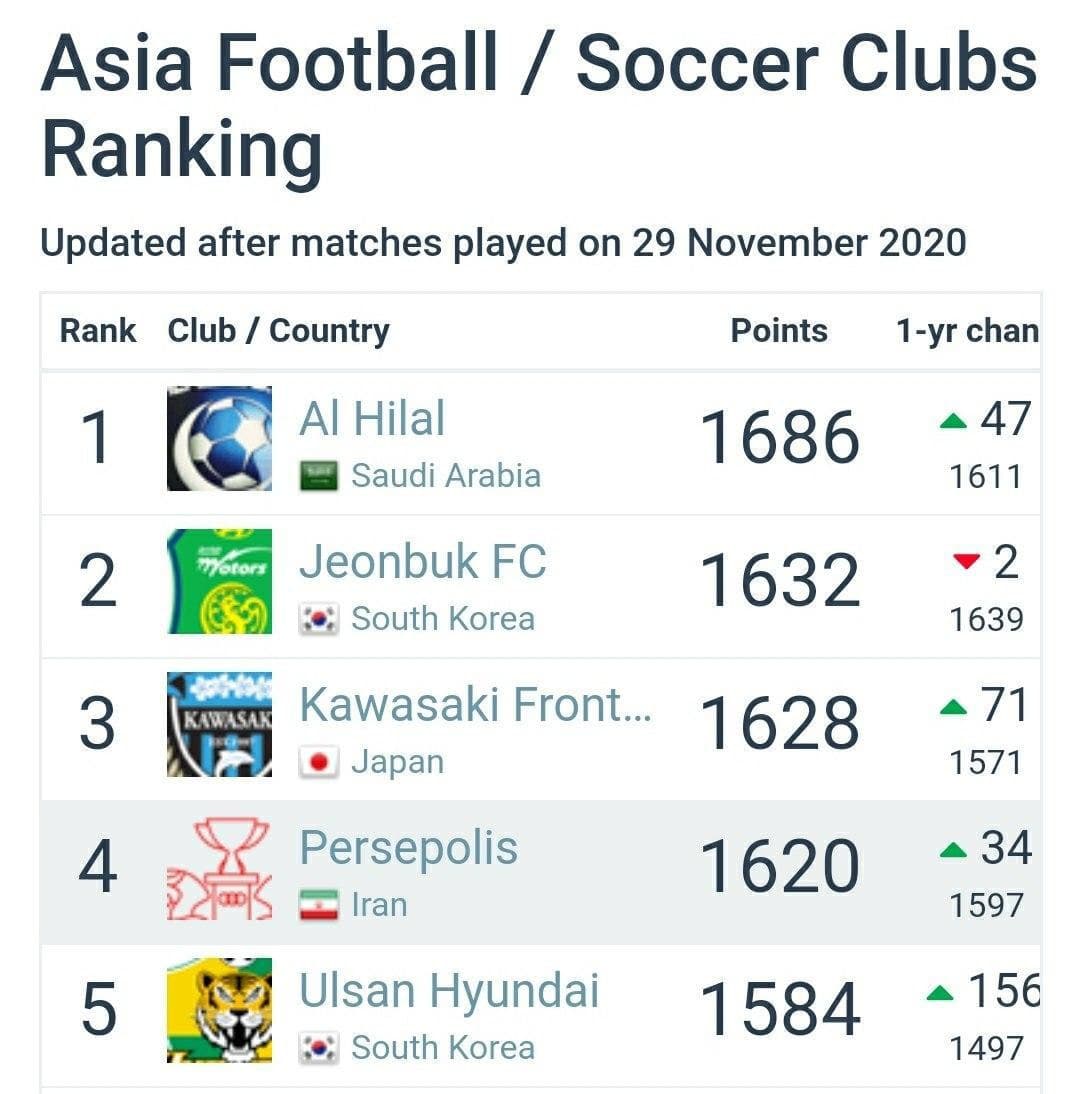
Task: Click the Saudi Arabia flag icon
Action: [x=320, y=476]
